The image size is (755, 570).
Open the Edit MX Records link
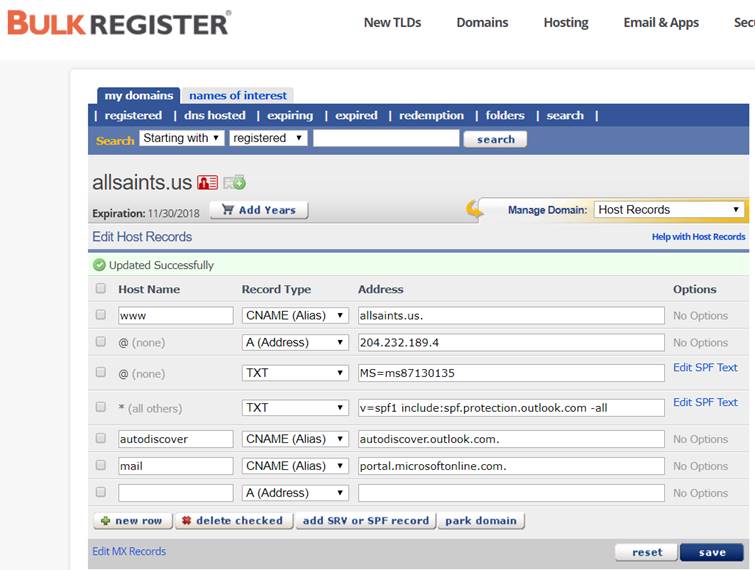click(129, 551)
